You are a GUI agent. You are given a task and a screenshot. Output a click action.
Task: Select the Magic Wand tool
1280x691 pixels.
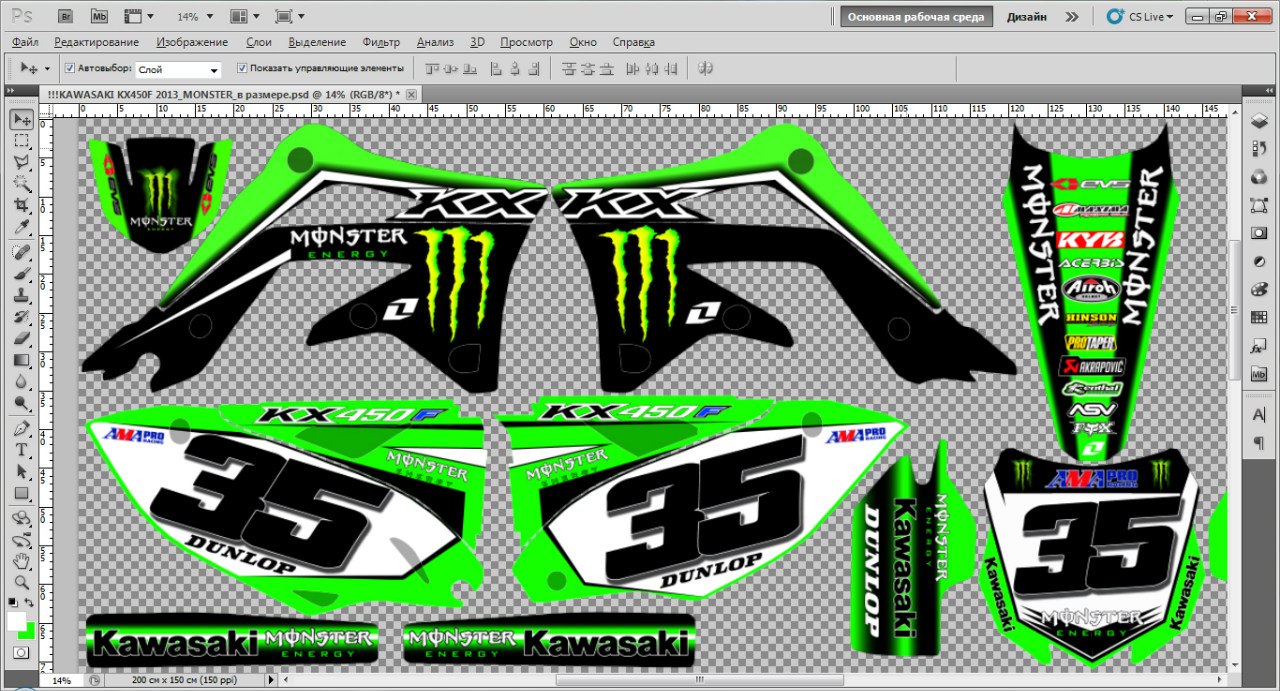(21, 182)
